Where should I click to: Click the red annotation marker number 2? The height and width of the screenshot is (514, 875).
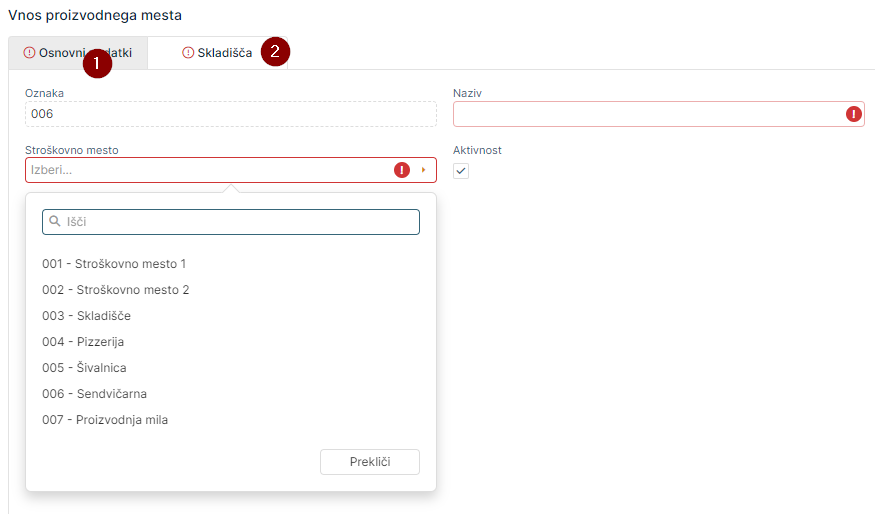pos(275,51)
